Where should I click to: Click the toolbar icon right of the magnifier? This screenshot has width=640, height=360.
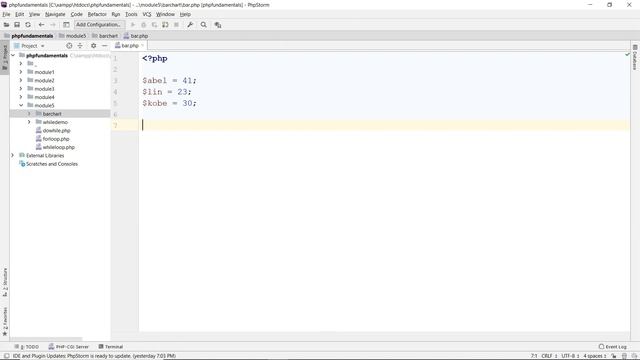pos(218,25)
